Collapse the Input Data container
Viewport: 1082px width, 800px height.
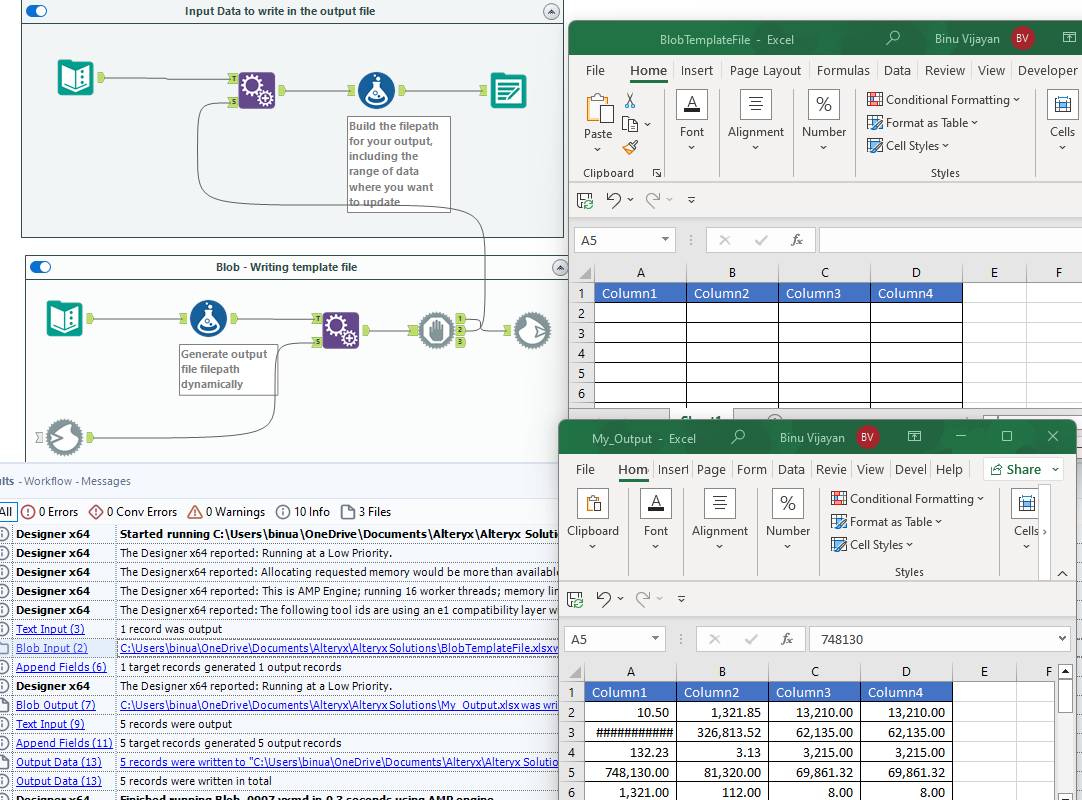[x=551, y=11]
